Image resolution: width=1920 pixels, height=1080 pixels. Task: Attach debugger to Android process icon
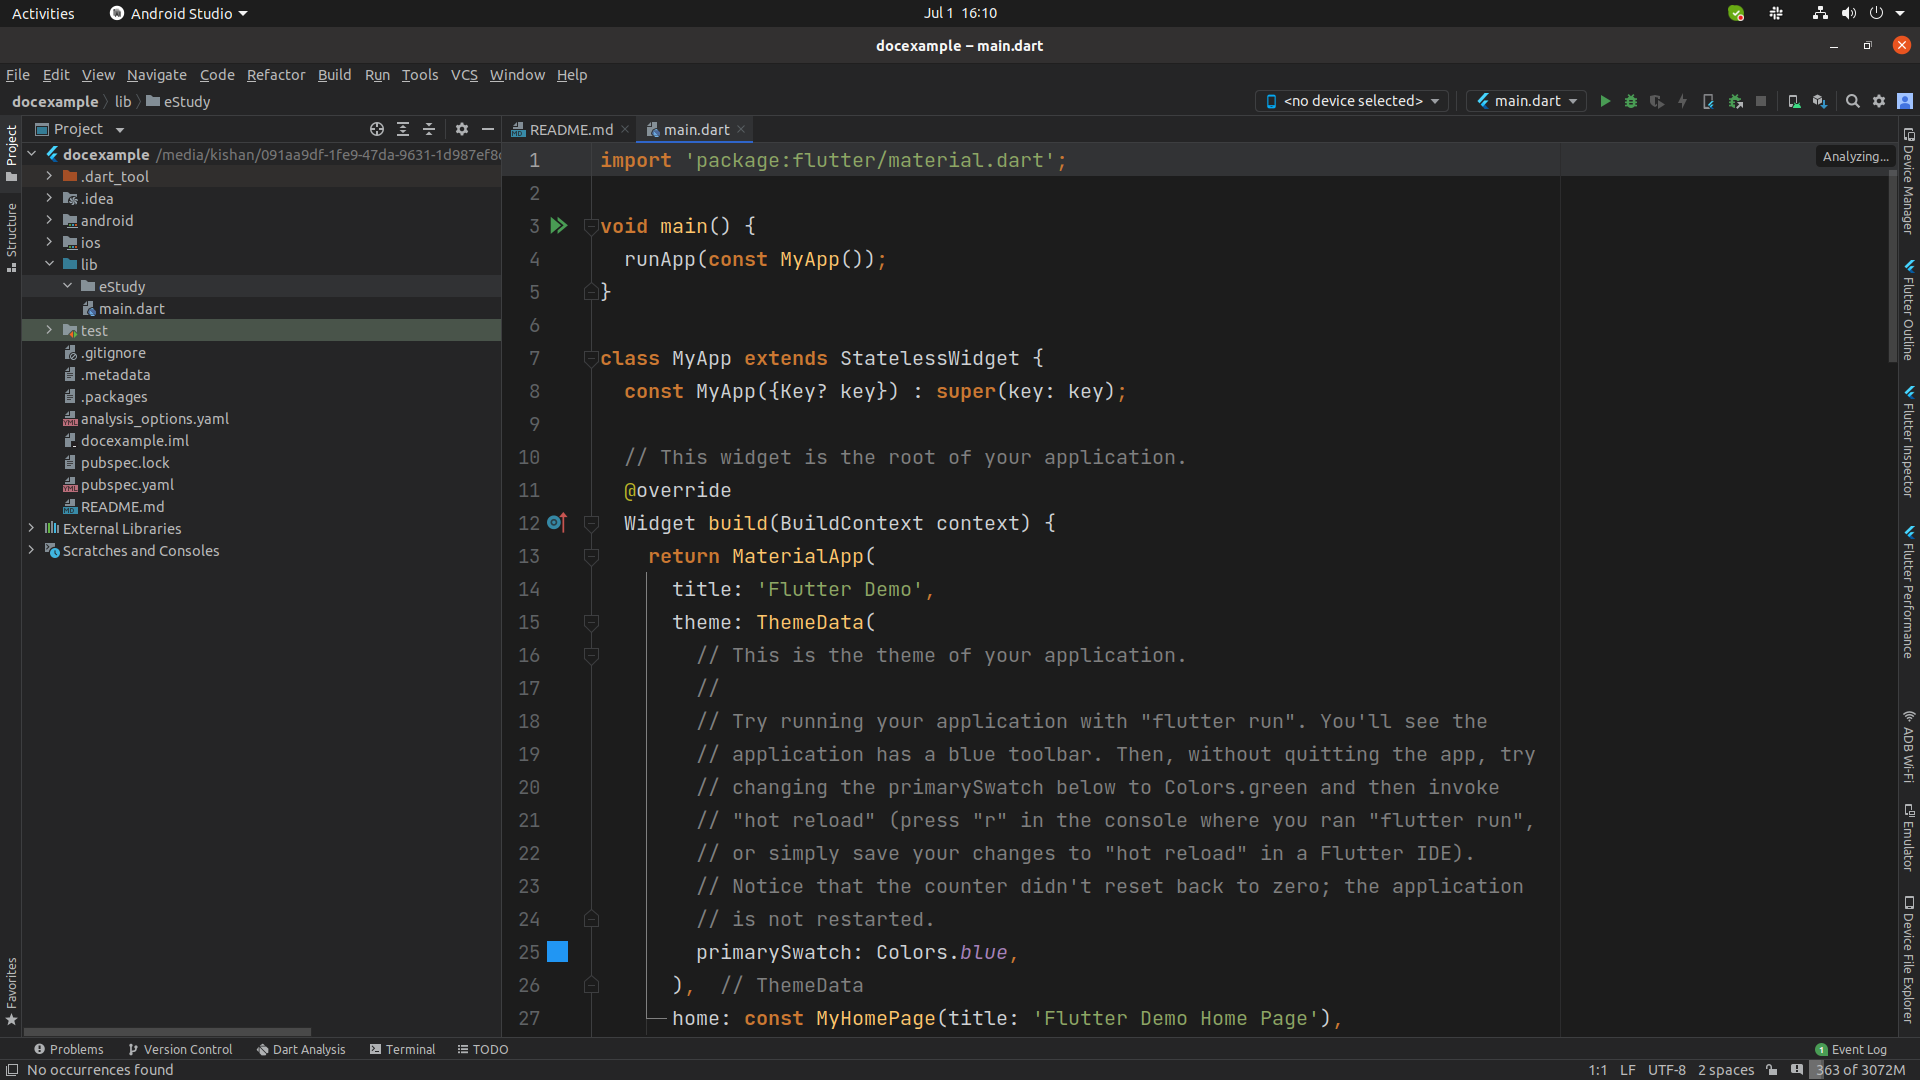1735,101
